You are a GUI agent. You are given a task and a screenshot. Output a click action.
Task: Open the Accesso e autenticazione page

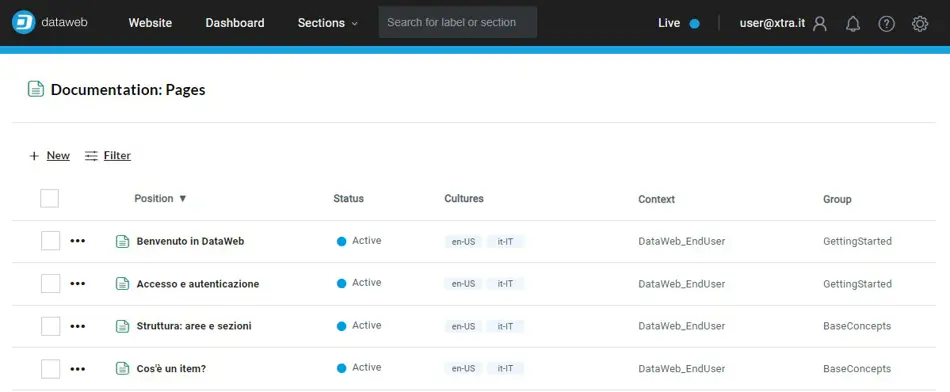tap(198, 284)
